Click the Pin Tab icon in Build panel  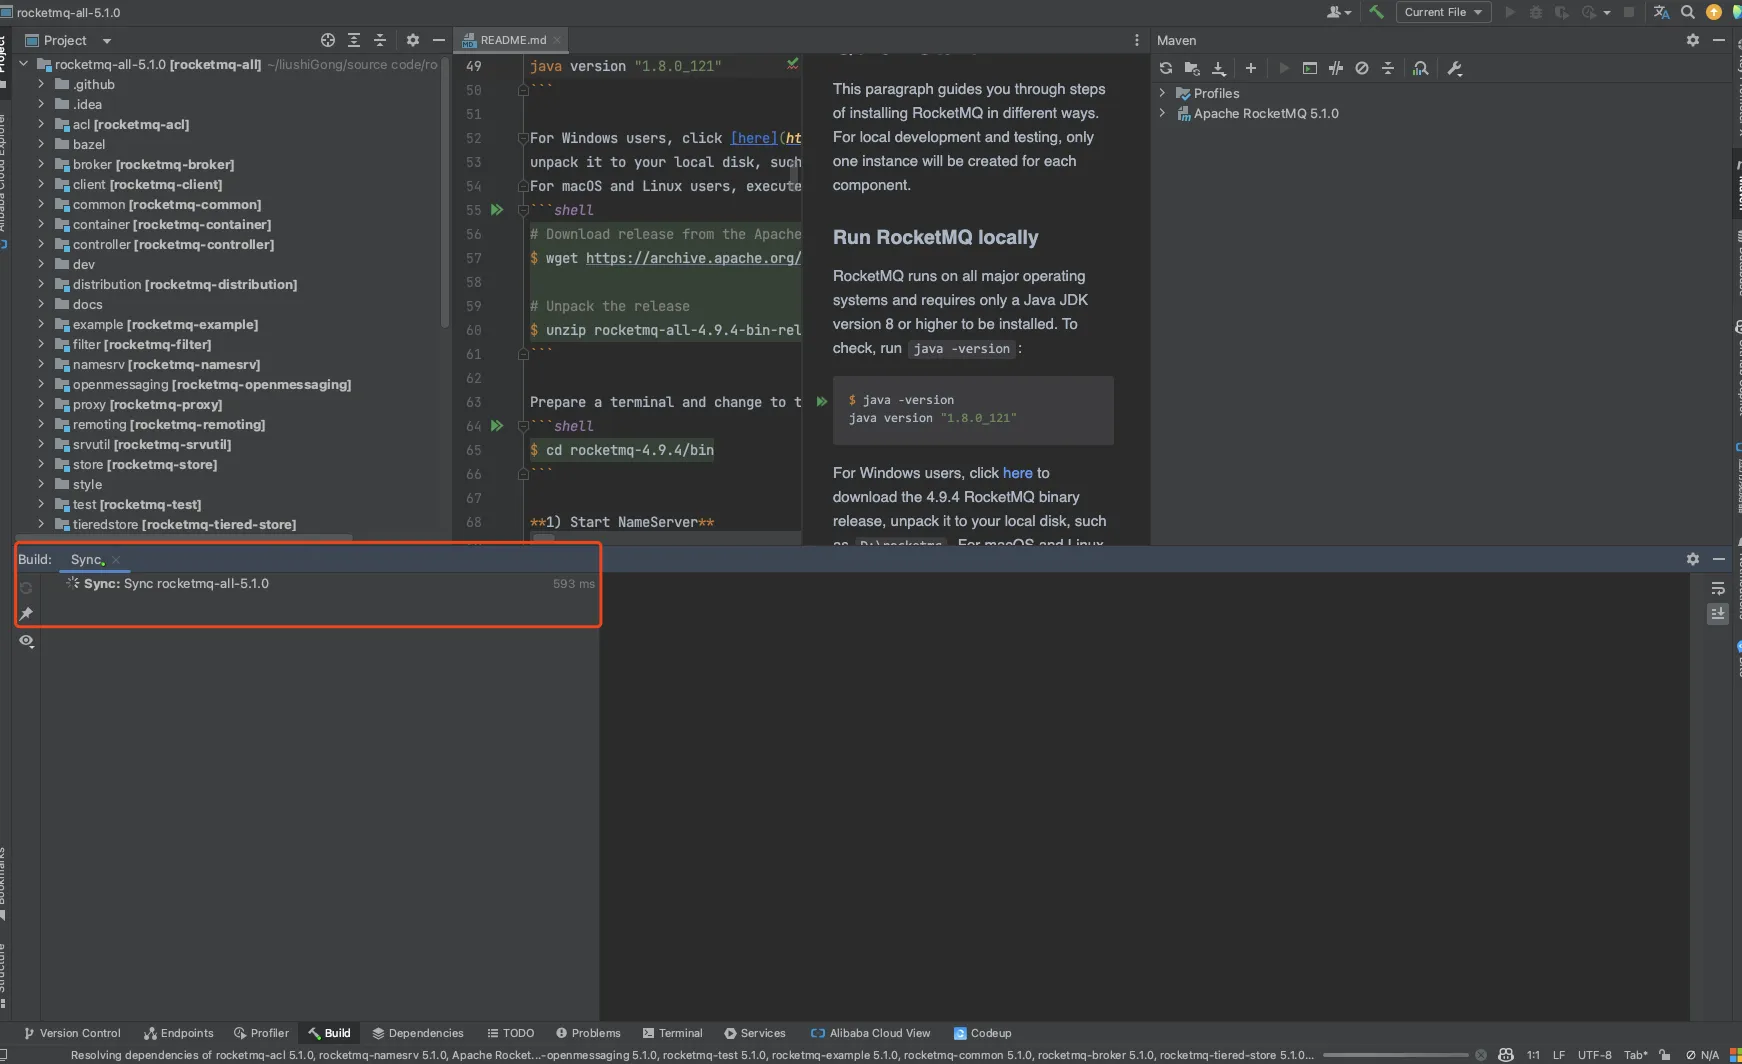pyautogui.click(x=27, y=614)
